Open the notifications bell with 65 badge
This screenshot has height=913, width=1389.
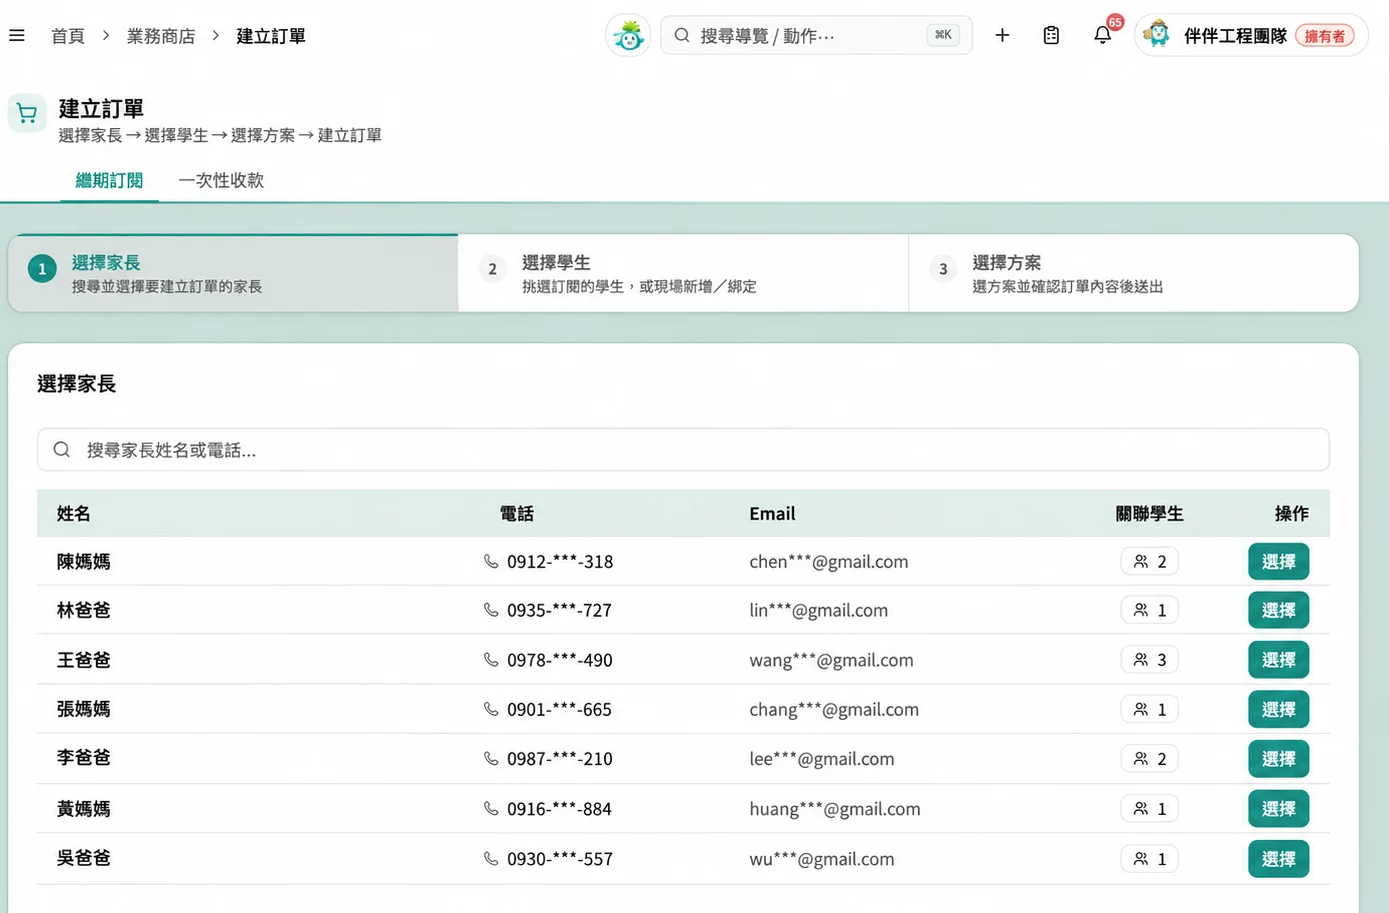pos(1103,35)
